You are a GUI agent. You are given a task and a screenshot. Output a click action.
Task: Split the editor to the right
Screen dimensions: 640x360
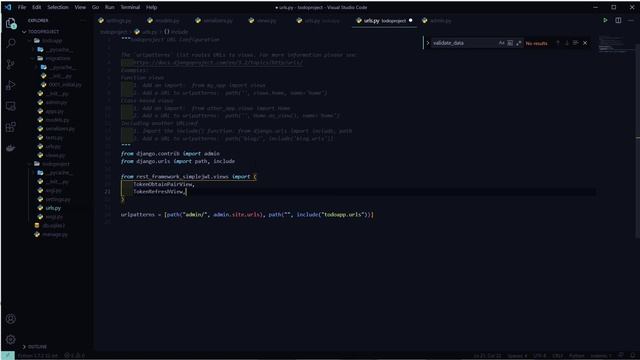(x=618, y=20)
